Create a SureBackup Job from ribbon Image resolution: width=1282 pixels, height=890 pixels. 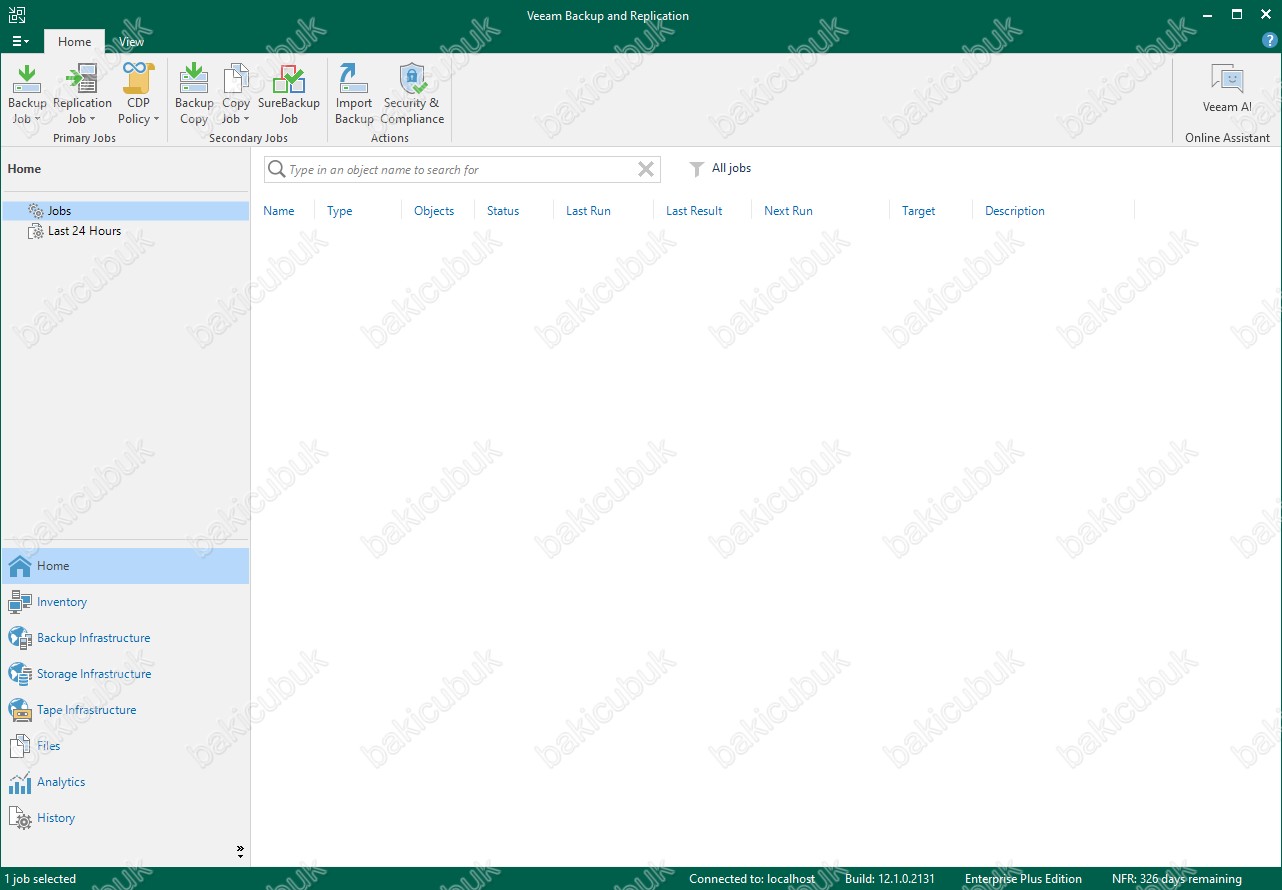click(289, 94)
